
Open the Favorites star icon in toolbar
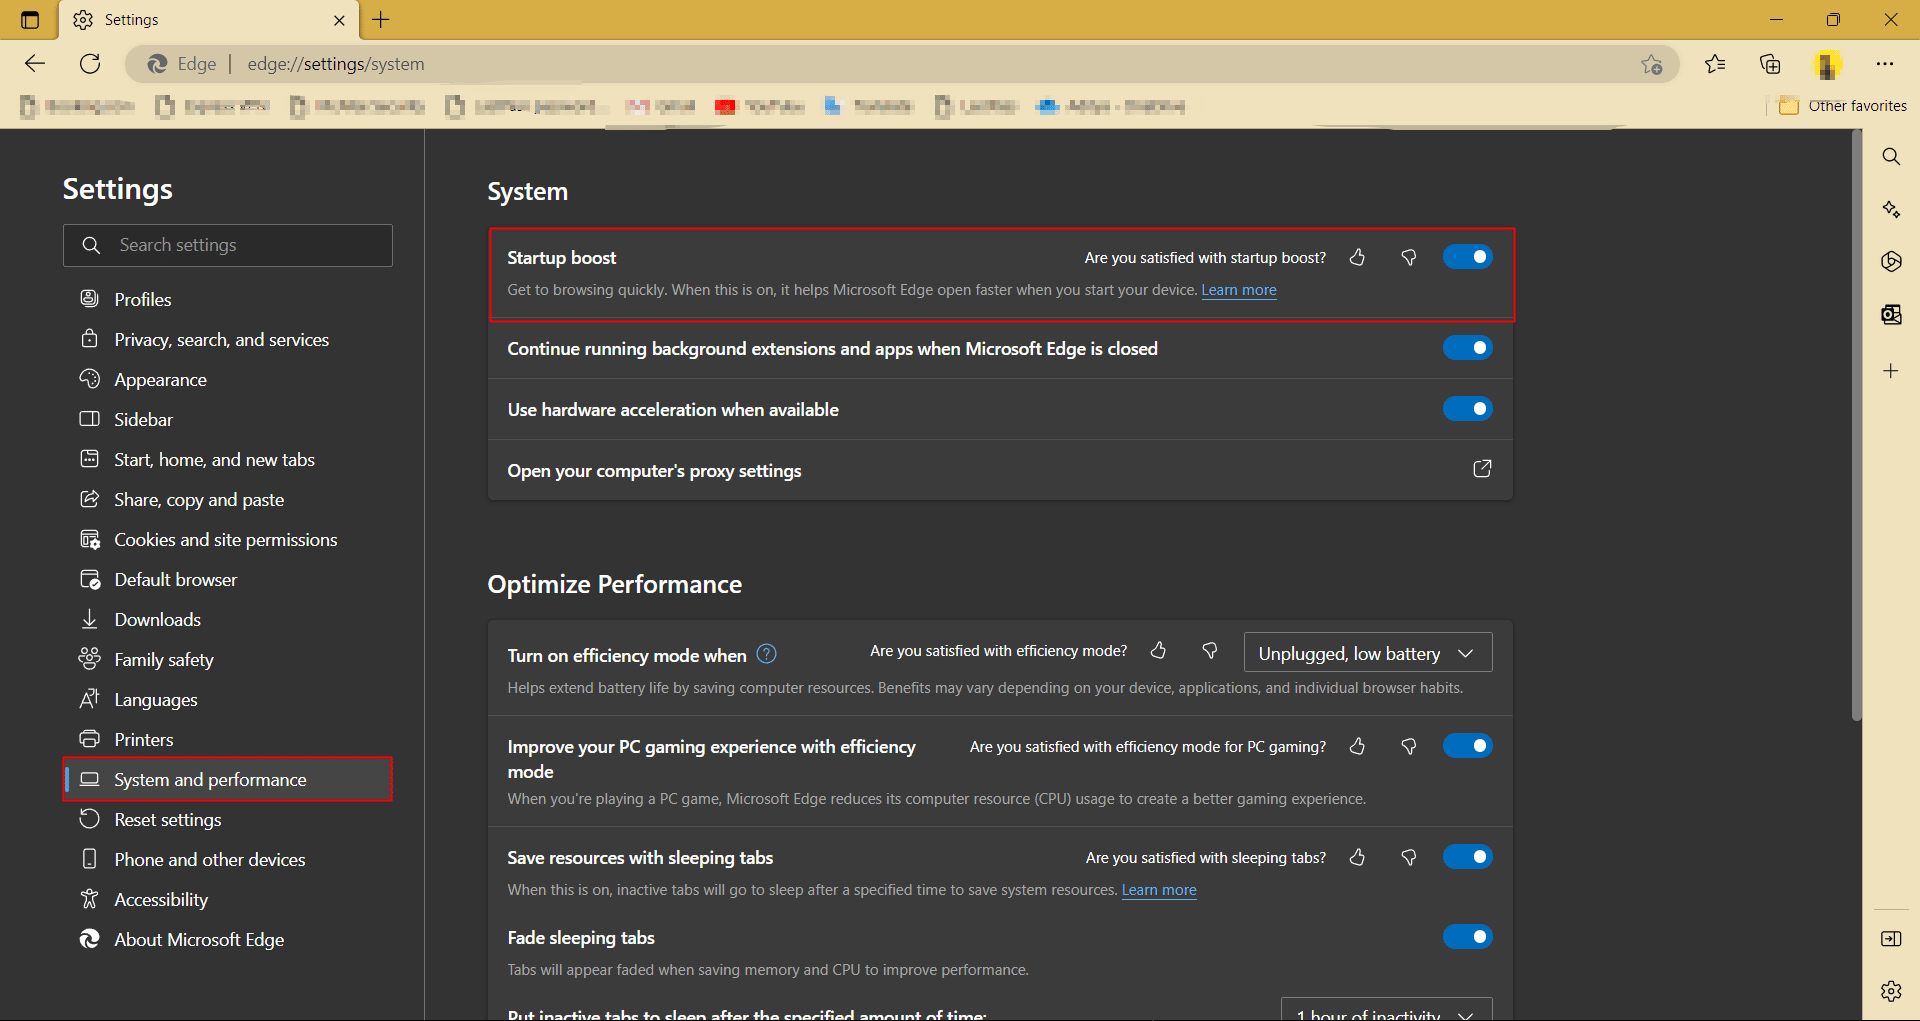(x=1715, y=64)
